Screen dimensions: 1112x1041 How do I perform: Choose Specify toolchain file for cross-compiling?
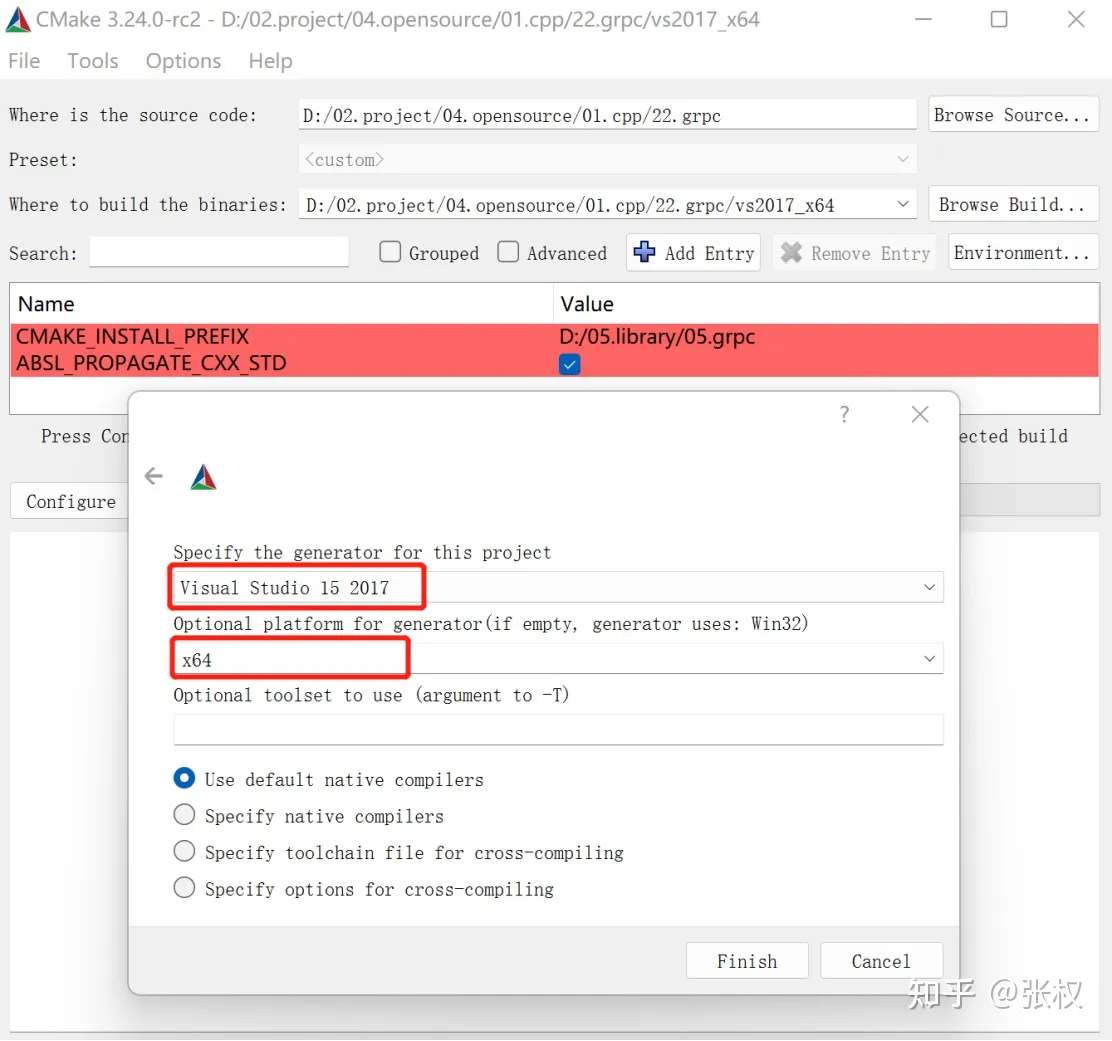[185, 852]
